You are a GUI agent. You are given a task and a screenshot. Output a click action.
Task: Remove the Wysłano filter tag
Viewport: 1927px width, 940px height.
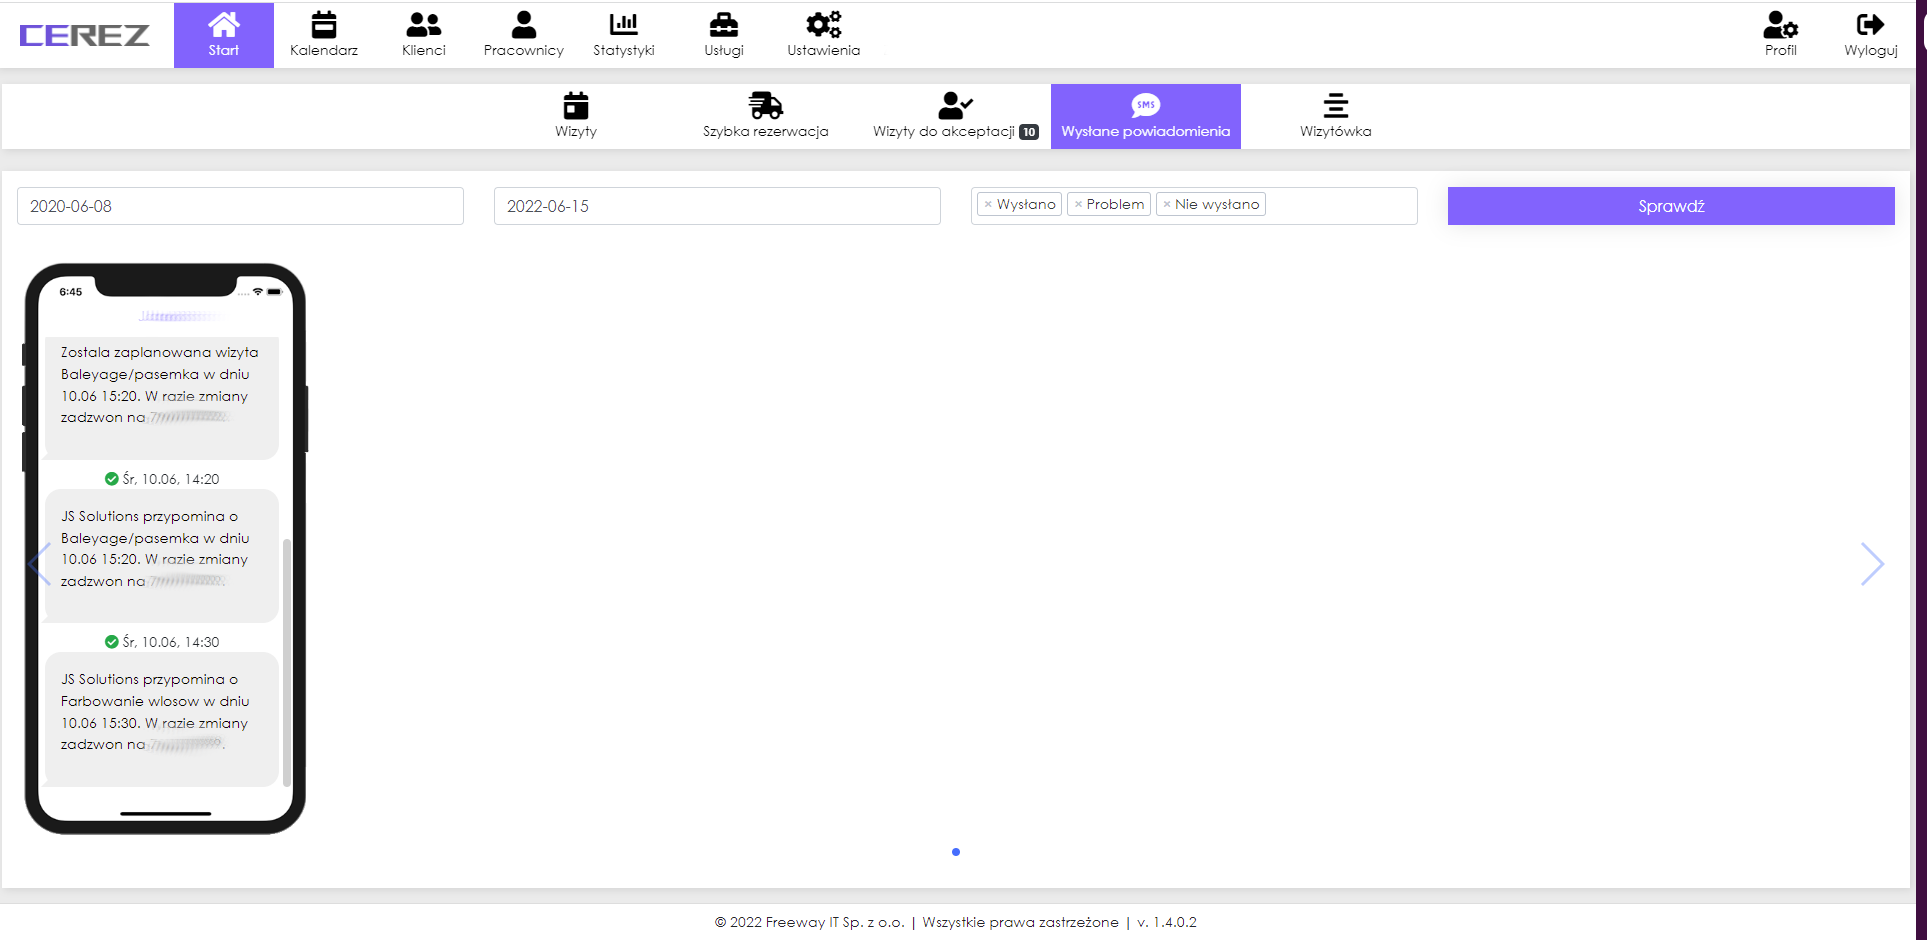988,205
